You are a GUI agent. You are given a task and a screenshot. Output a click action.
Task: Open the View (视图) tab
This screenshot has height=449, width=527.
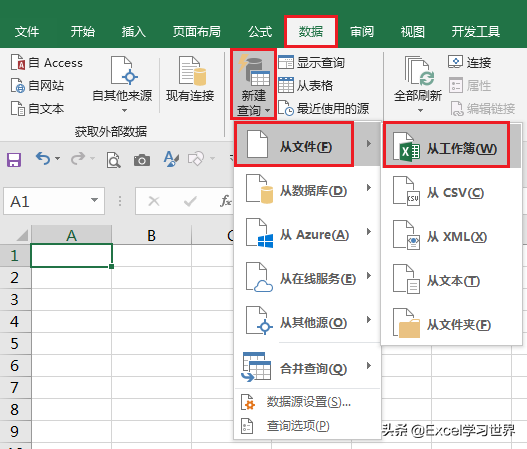coord(413,32)
